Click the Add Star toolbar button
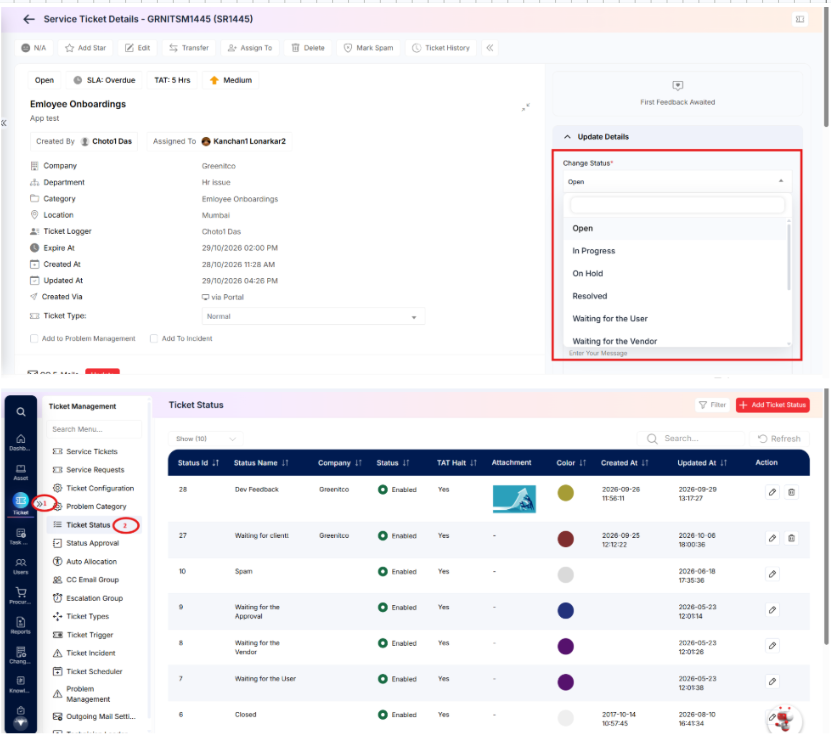 click(x=85, y=48)
